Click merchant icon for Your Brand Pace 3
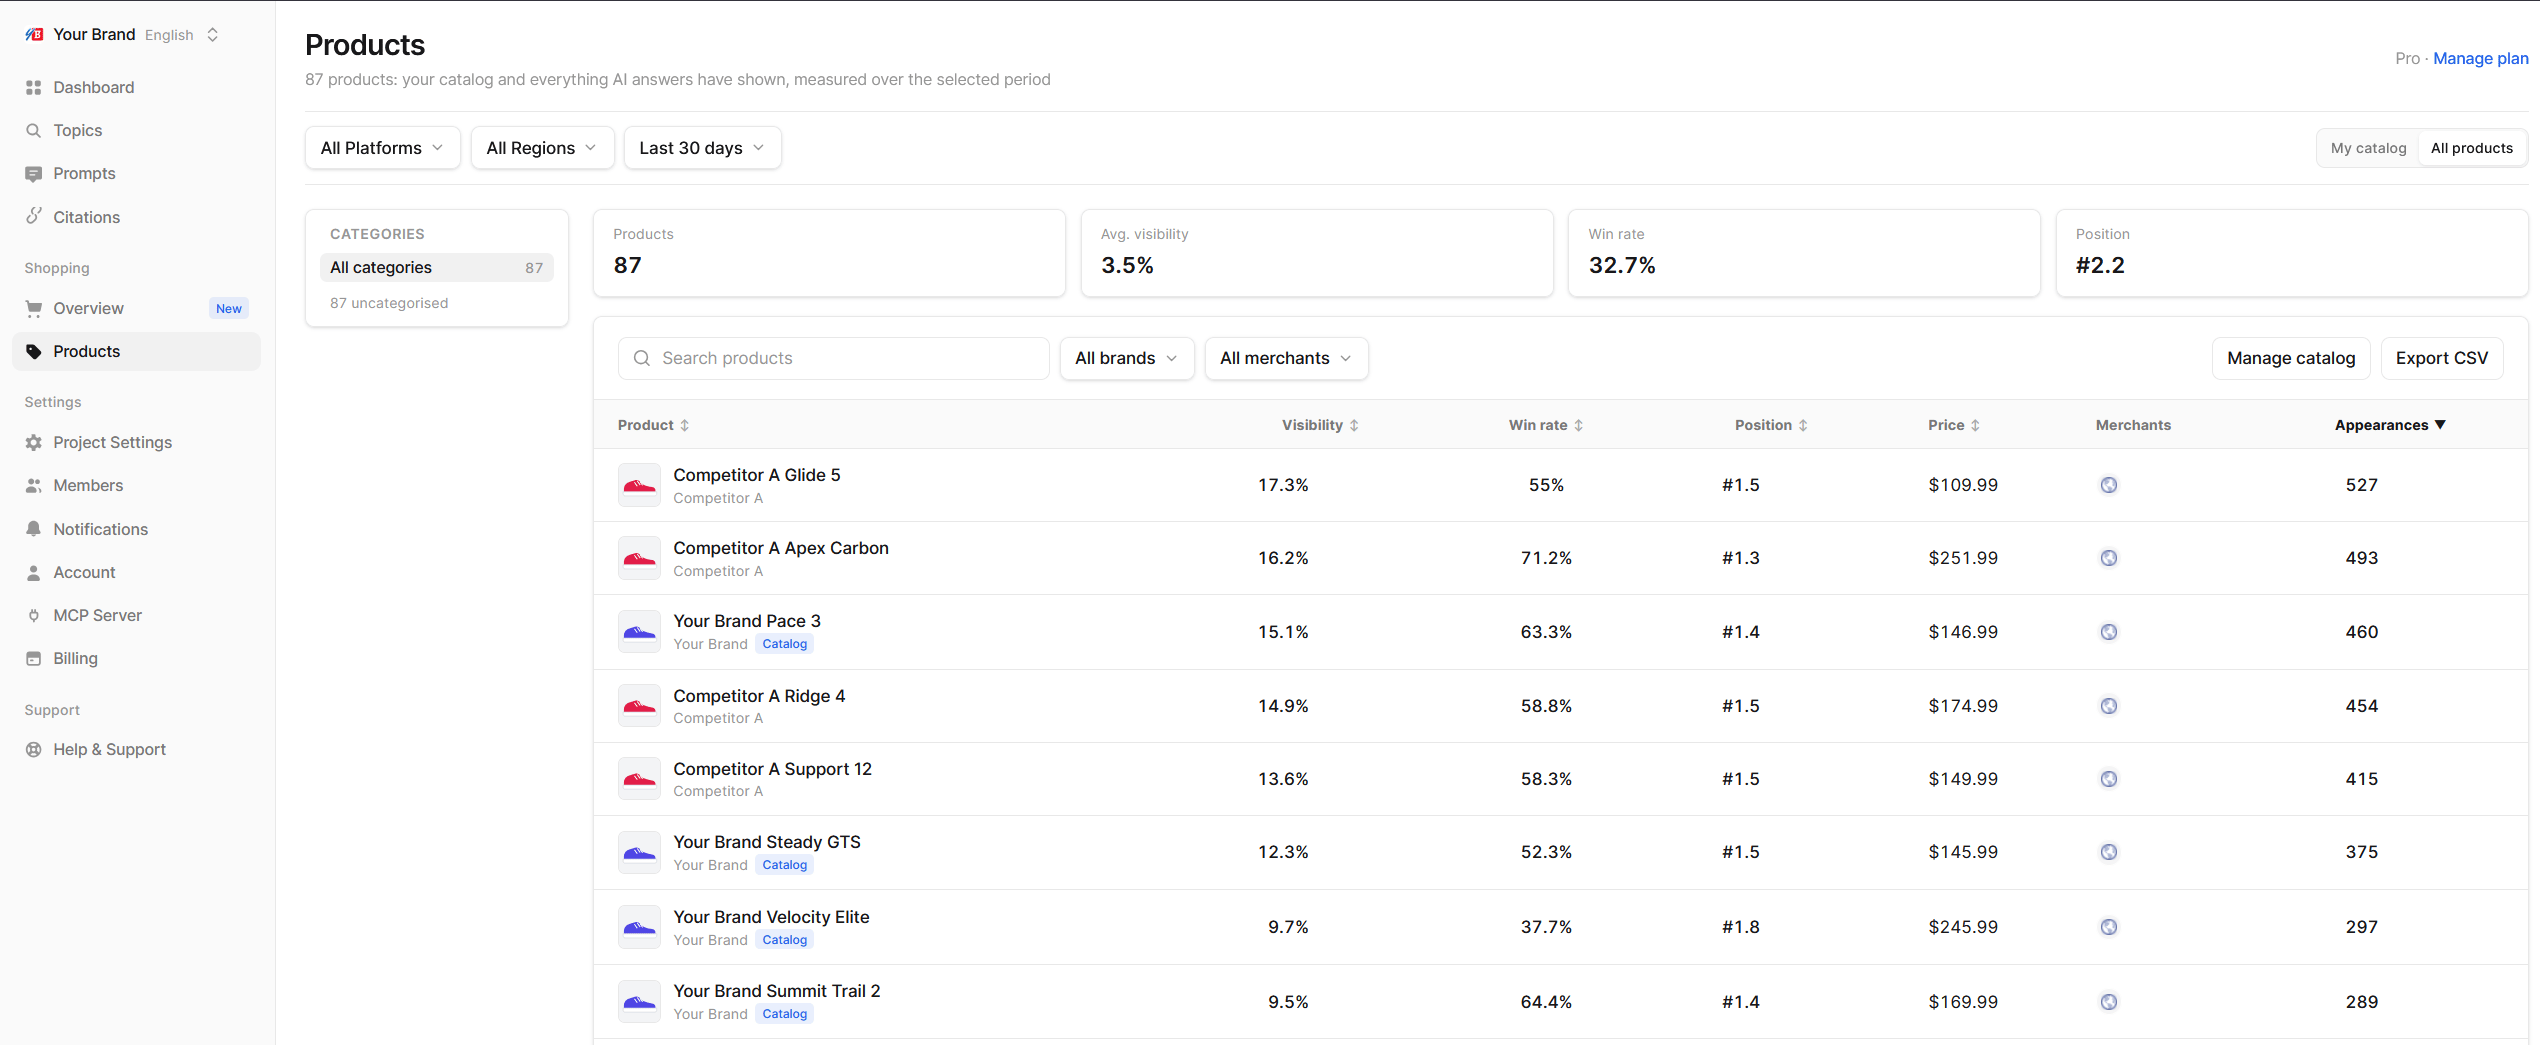 (x=2109, y=632)
